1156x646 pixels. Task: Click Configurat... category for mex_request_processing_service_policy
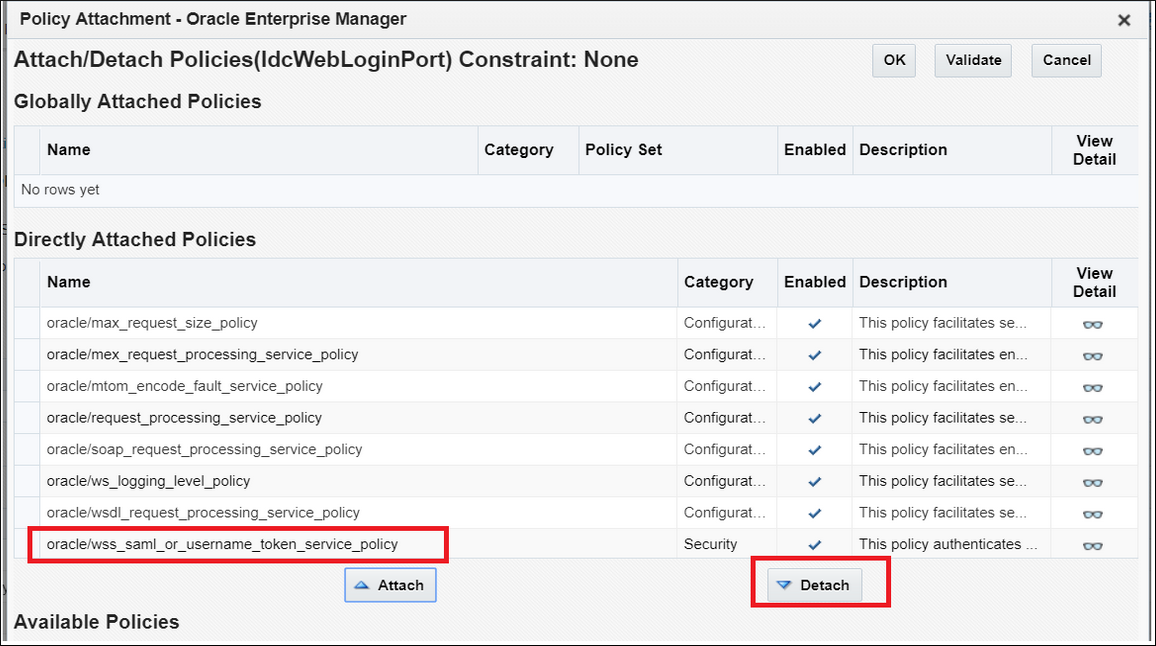pos(725,355)
